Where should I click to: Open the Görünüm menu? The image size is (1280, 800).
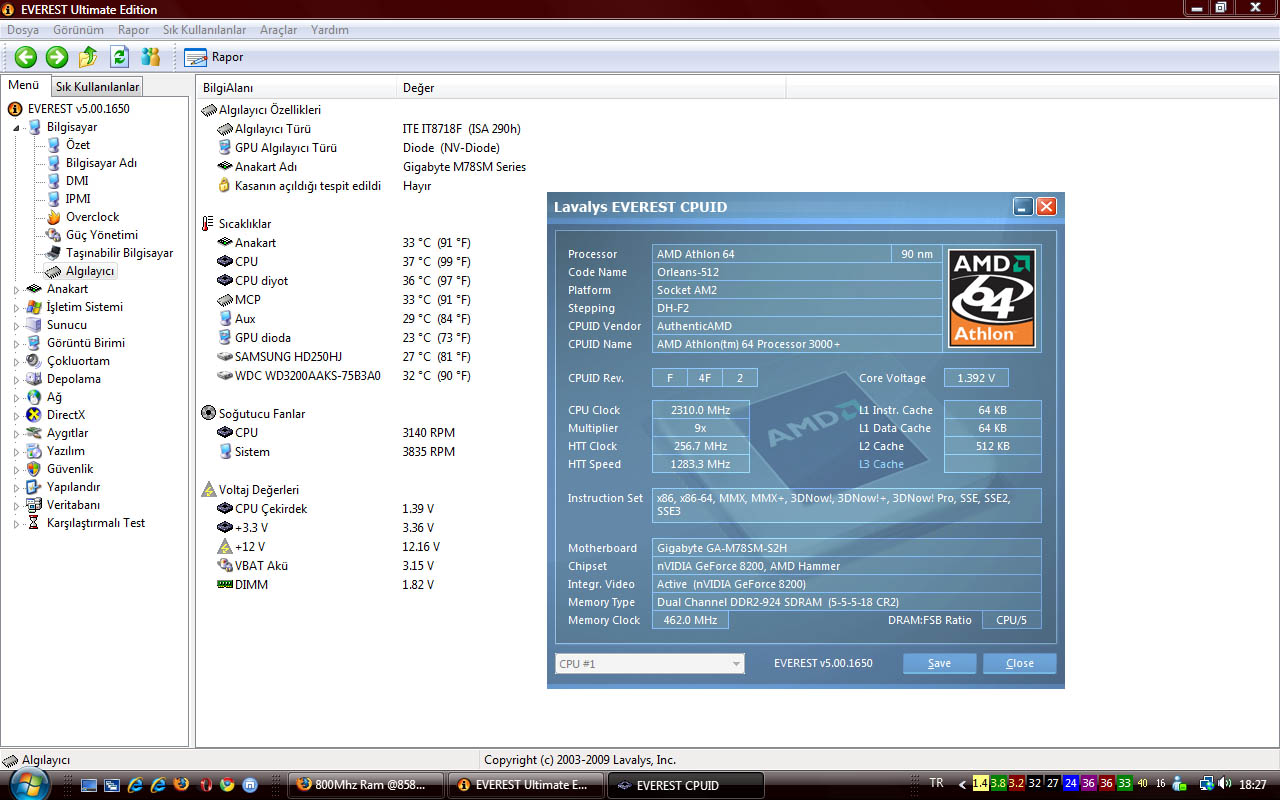[78, 30]
